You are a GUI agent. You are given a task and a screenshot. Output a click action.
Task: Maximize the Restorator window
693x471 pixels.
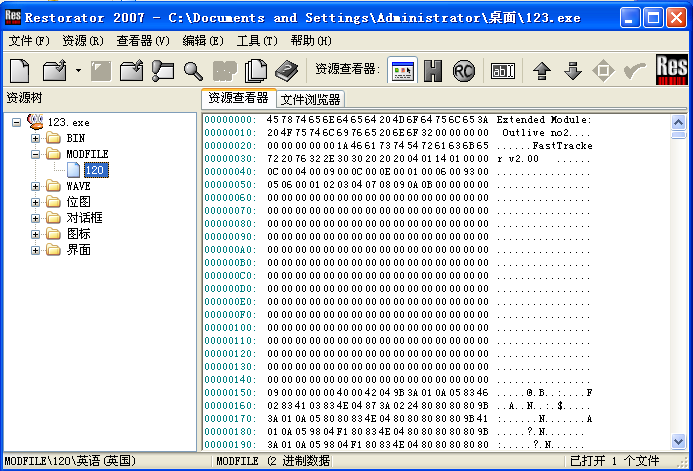tap(653, 18)
